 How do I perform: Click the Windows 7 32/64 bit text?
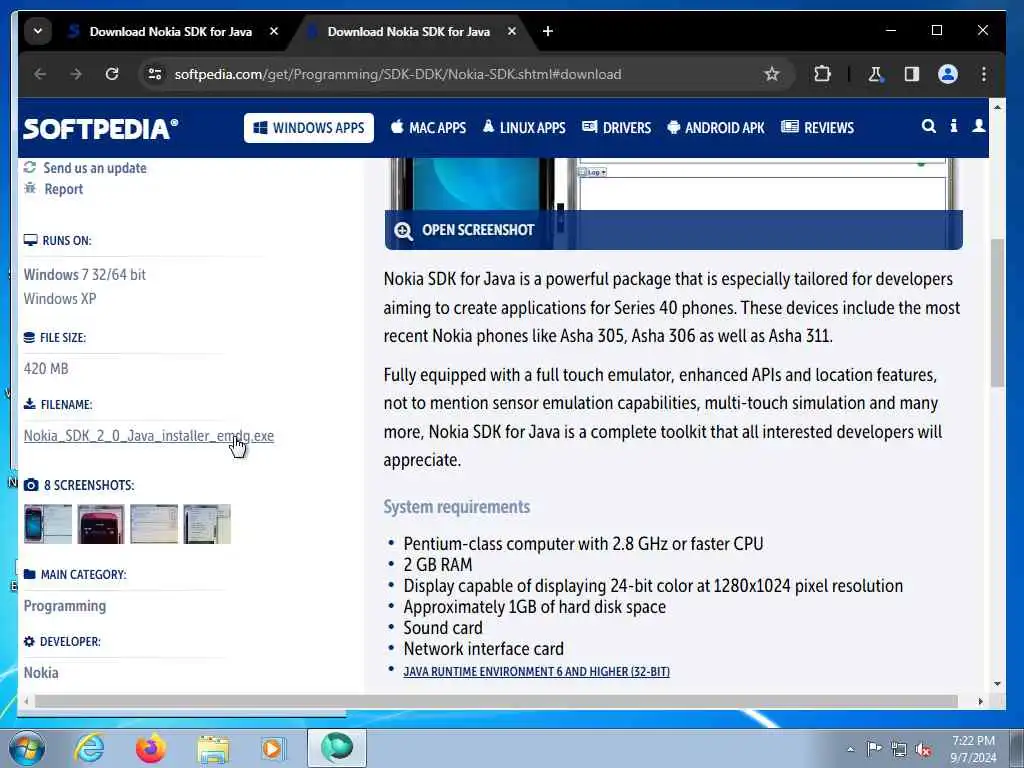(85, 275)
